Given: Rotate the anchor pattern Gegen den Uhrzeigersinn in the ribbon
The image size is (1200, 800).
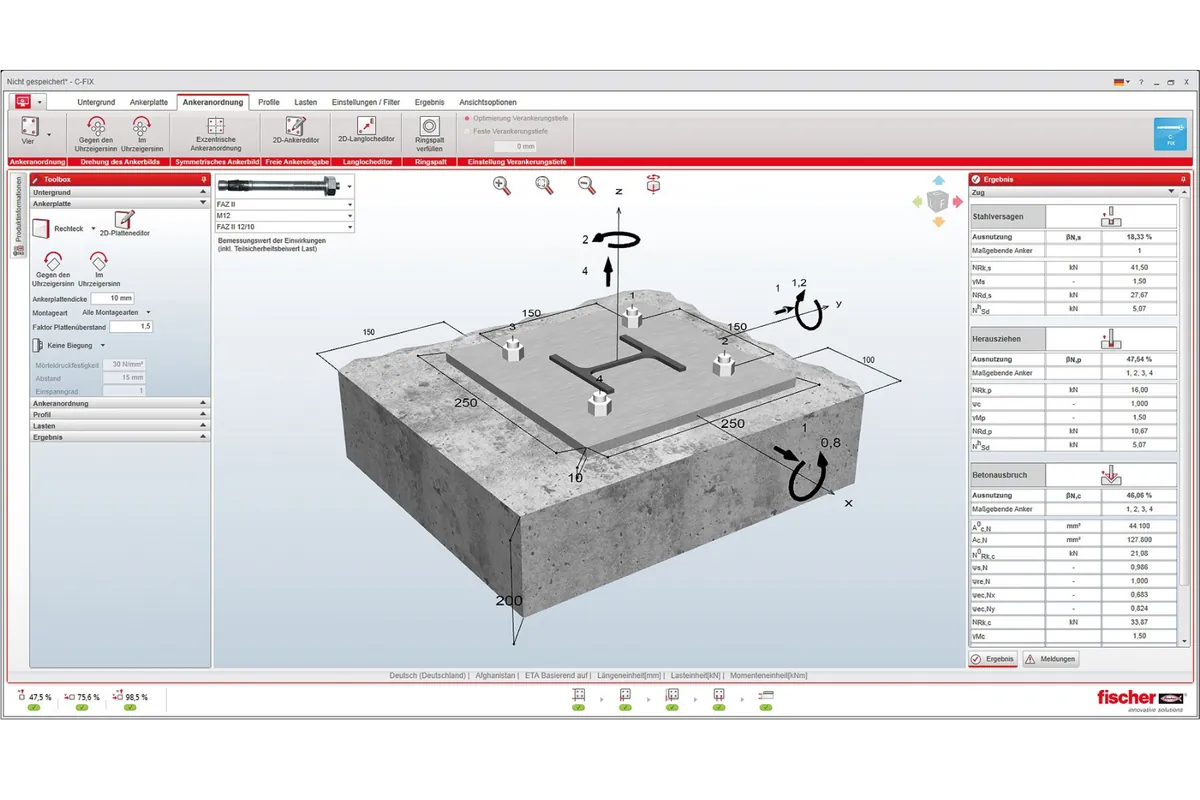Looking at the screenshot, I should 96,133.
